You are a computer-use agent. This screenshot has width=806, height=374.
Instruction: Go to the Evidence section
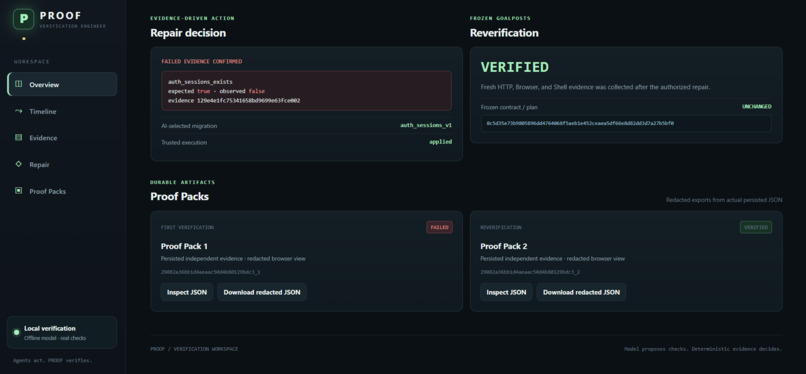62,138
